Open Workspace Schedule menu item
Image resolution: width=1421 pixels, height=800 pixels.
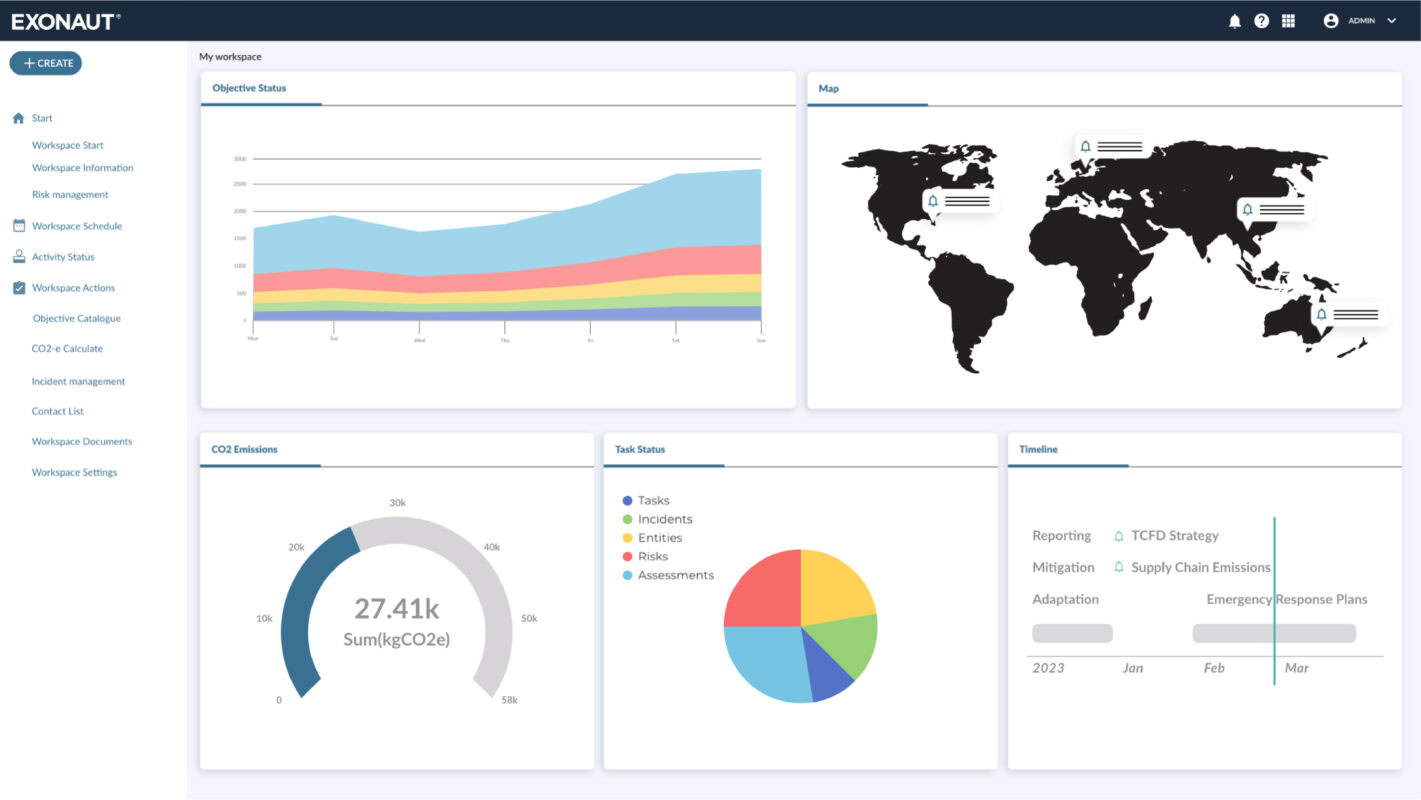[x=77, y=226]
